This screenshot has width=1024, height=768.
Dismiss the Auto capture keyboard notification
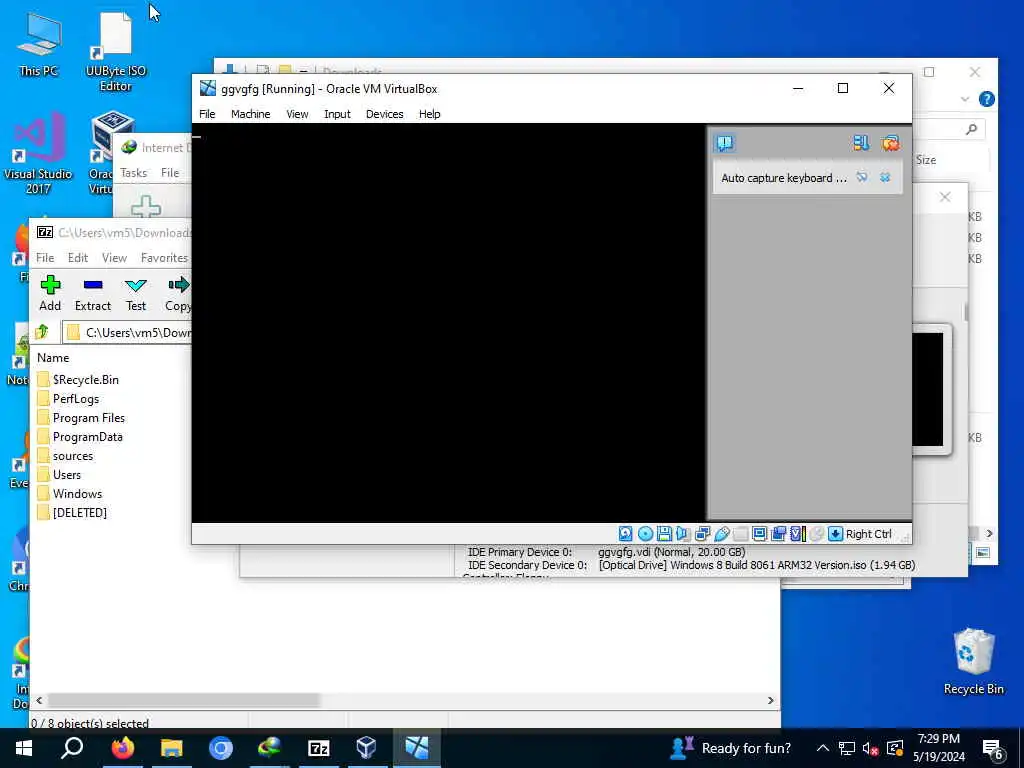(x=885, y=177)
